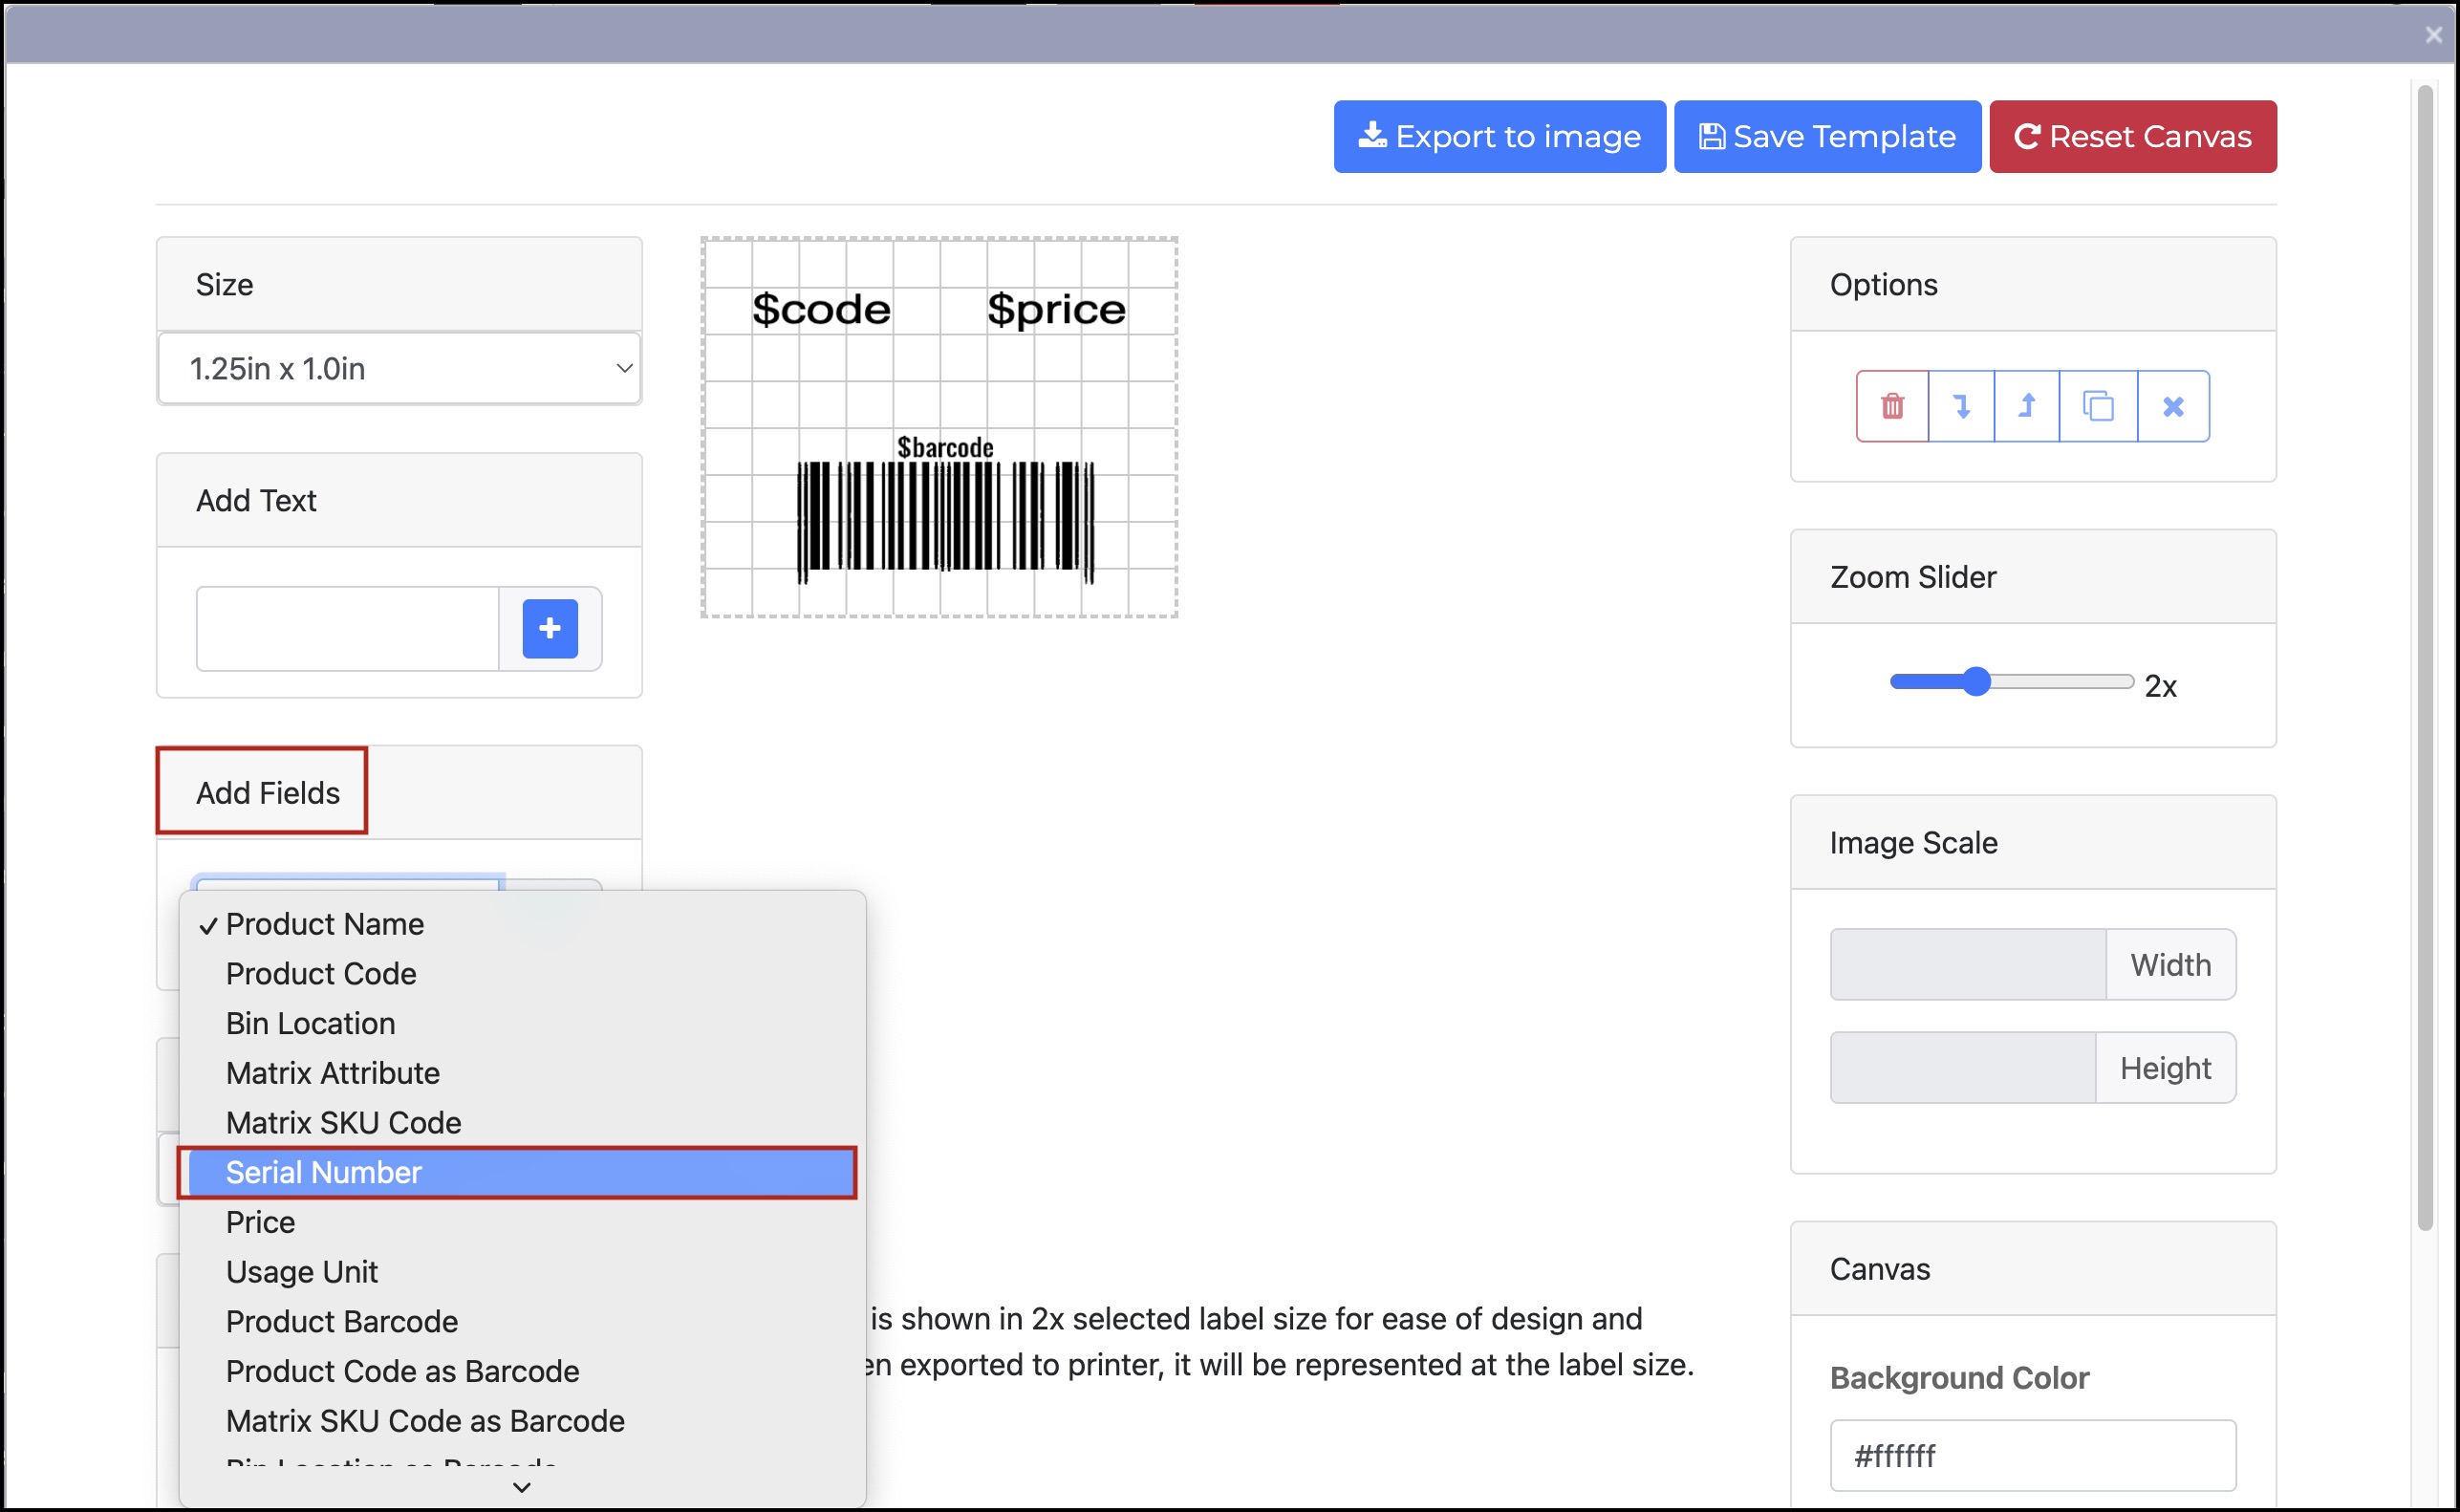Choose Product Barcode option
The image size is (2460, 1512).
tap(341, 1321)
